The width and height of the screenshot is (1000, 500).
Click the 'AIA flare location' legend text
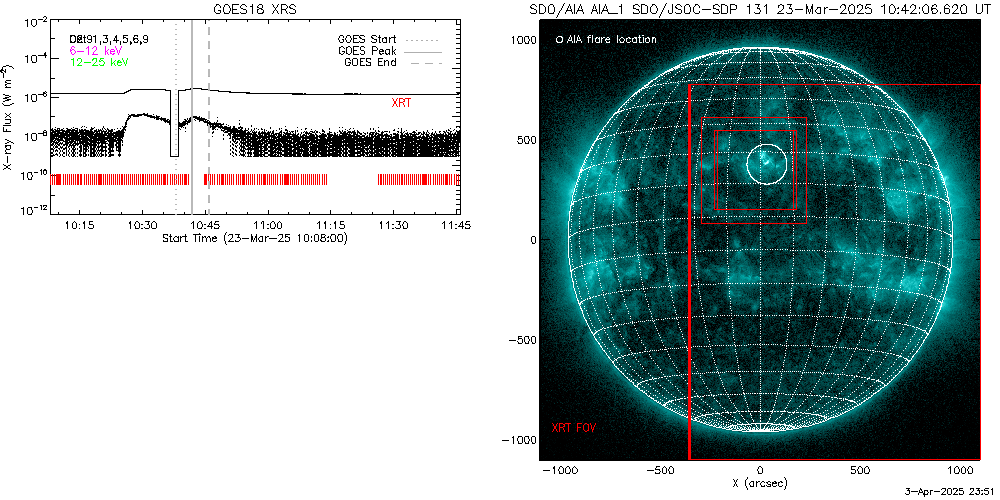[x=610, y=40]
